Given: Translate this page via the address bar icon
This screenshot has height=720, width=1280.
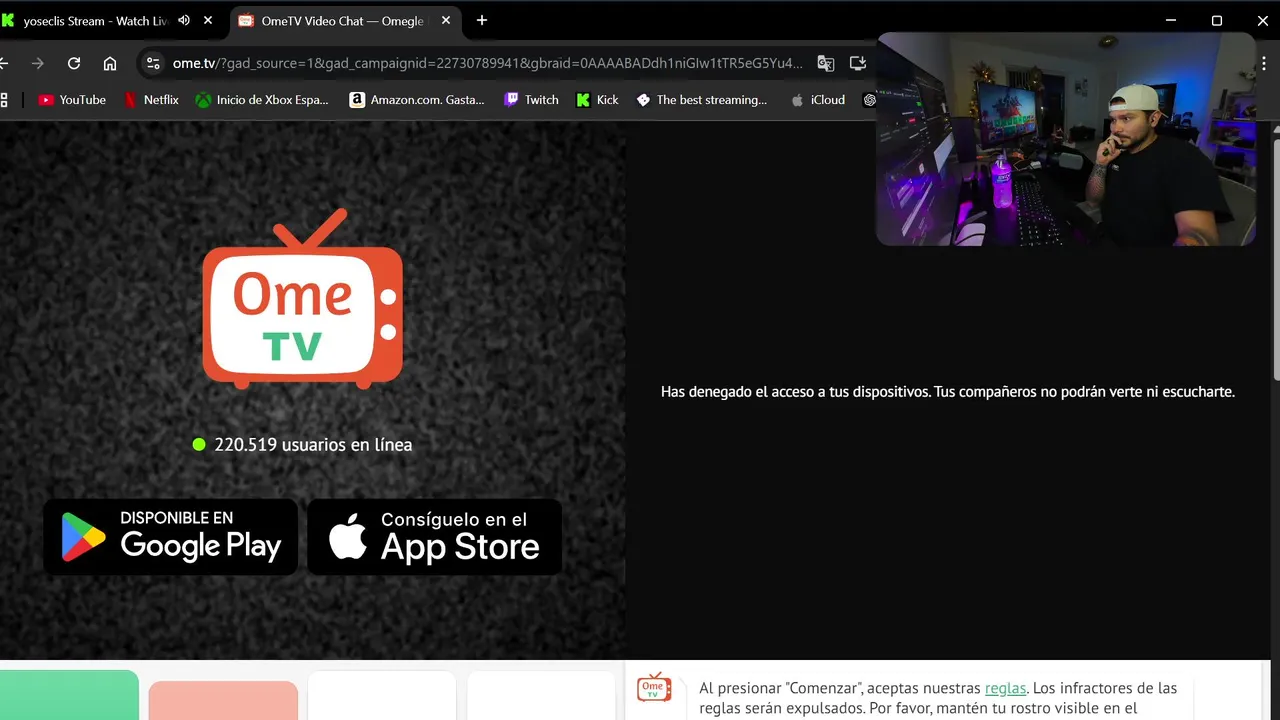Looking at the screenshot, I should point(826,63).
